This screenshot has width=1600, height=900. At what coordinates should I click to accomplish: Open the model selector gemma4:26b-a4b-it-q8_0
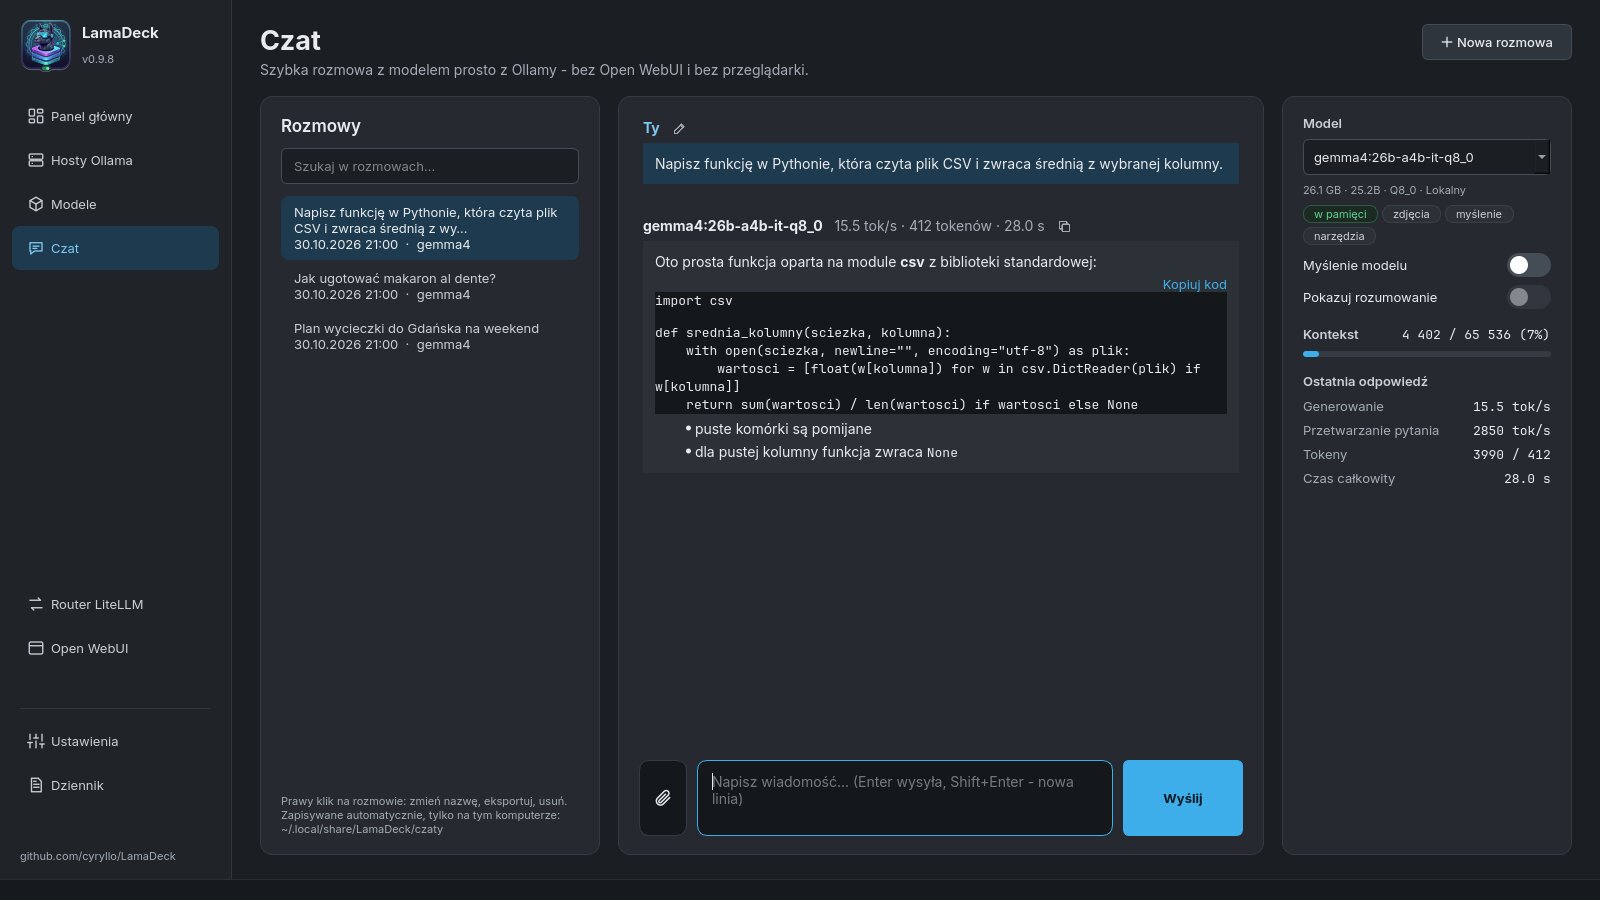pos(1426,157)
